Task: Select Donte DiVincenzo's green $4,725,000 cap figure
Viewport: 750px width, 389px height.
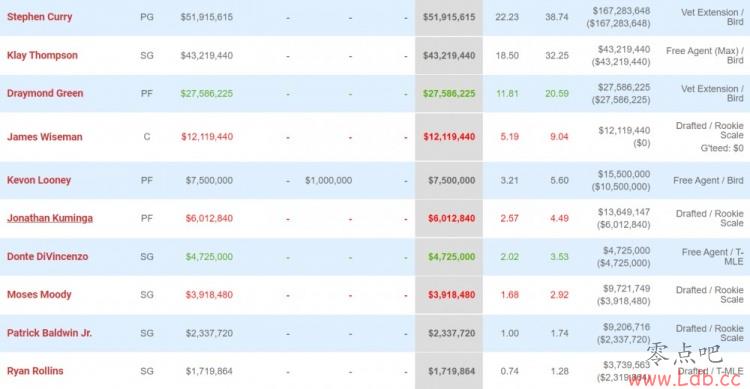Action: (452, 257)
